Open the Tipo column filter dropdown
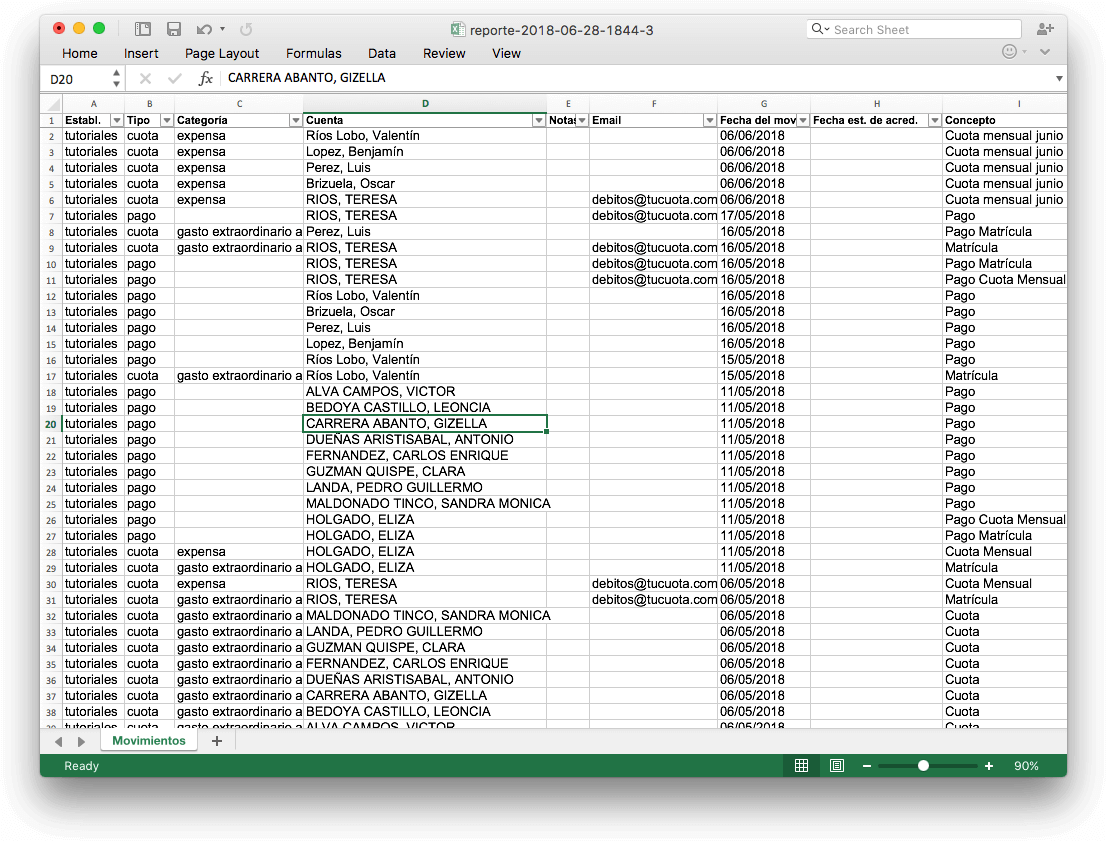Viewport: 1106px width, 841px height. point(166,121)
